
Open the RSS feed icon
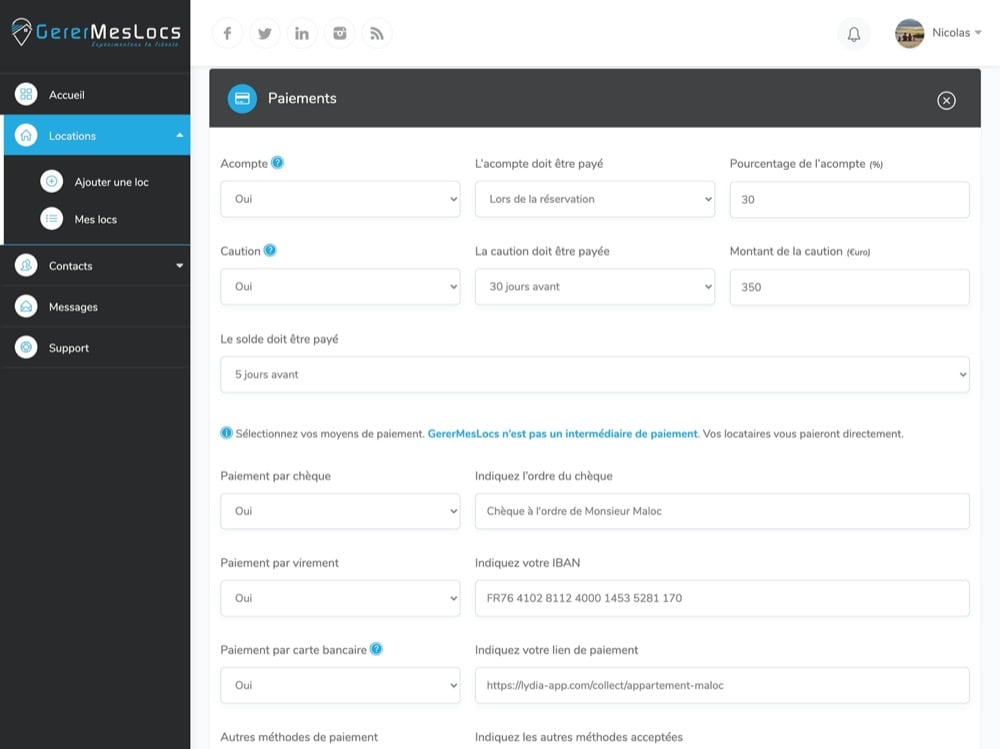(x=377, y=33)
